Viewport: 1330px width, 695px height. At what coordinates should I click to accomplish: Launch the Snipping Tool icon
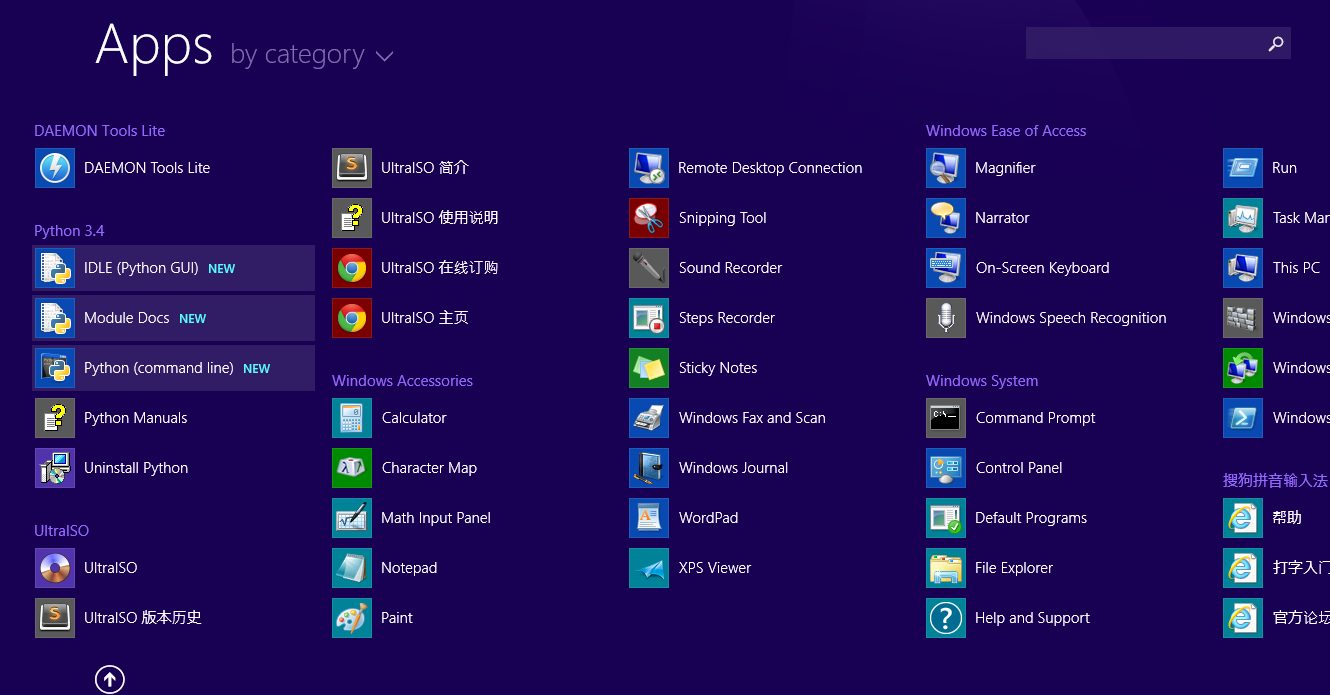[649, 218]
